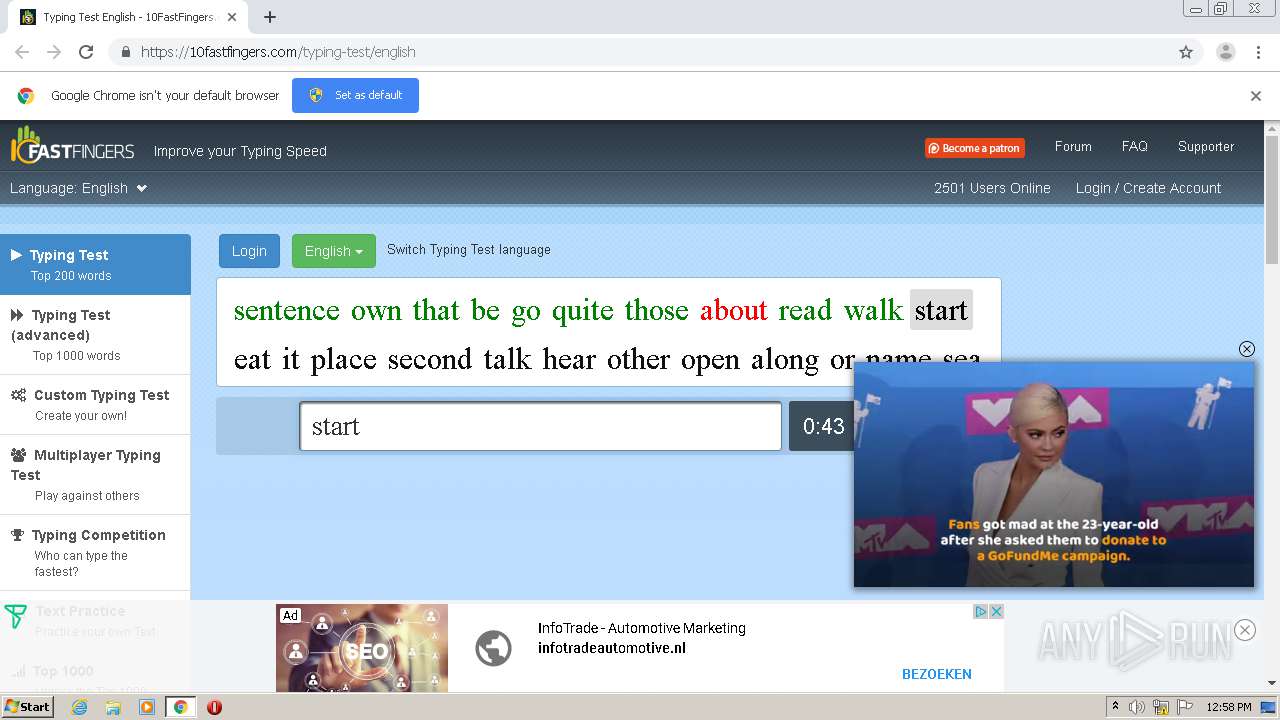Click the red stop icon in taskbar

click(x=214, y=707)
